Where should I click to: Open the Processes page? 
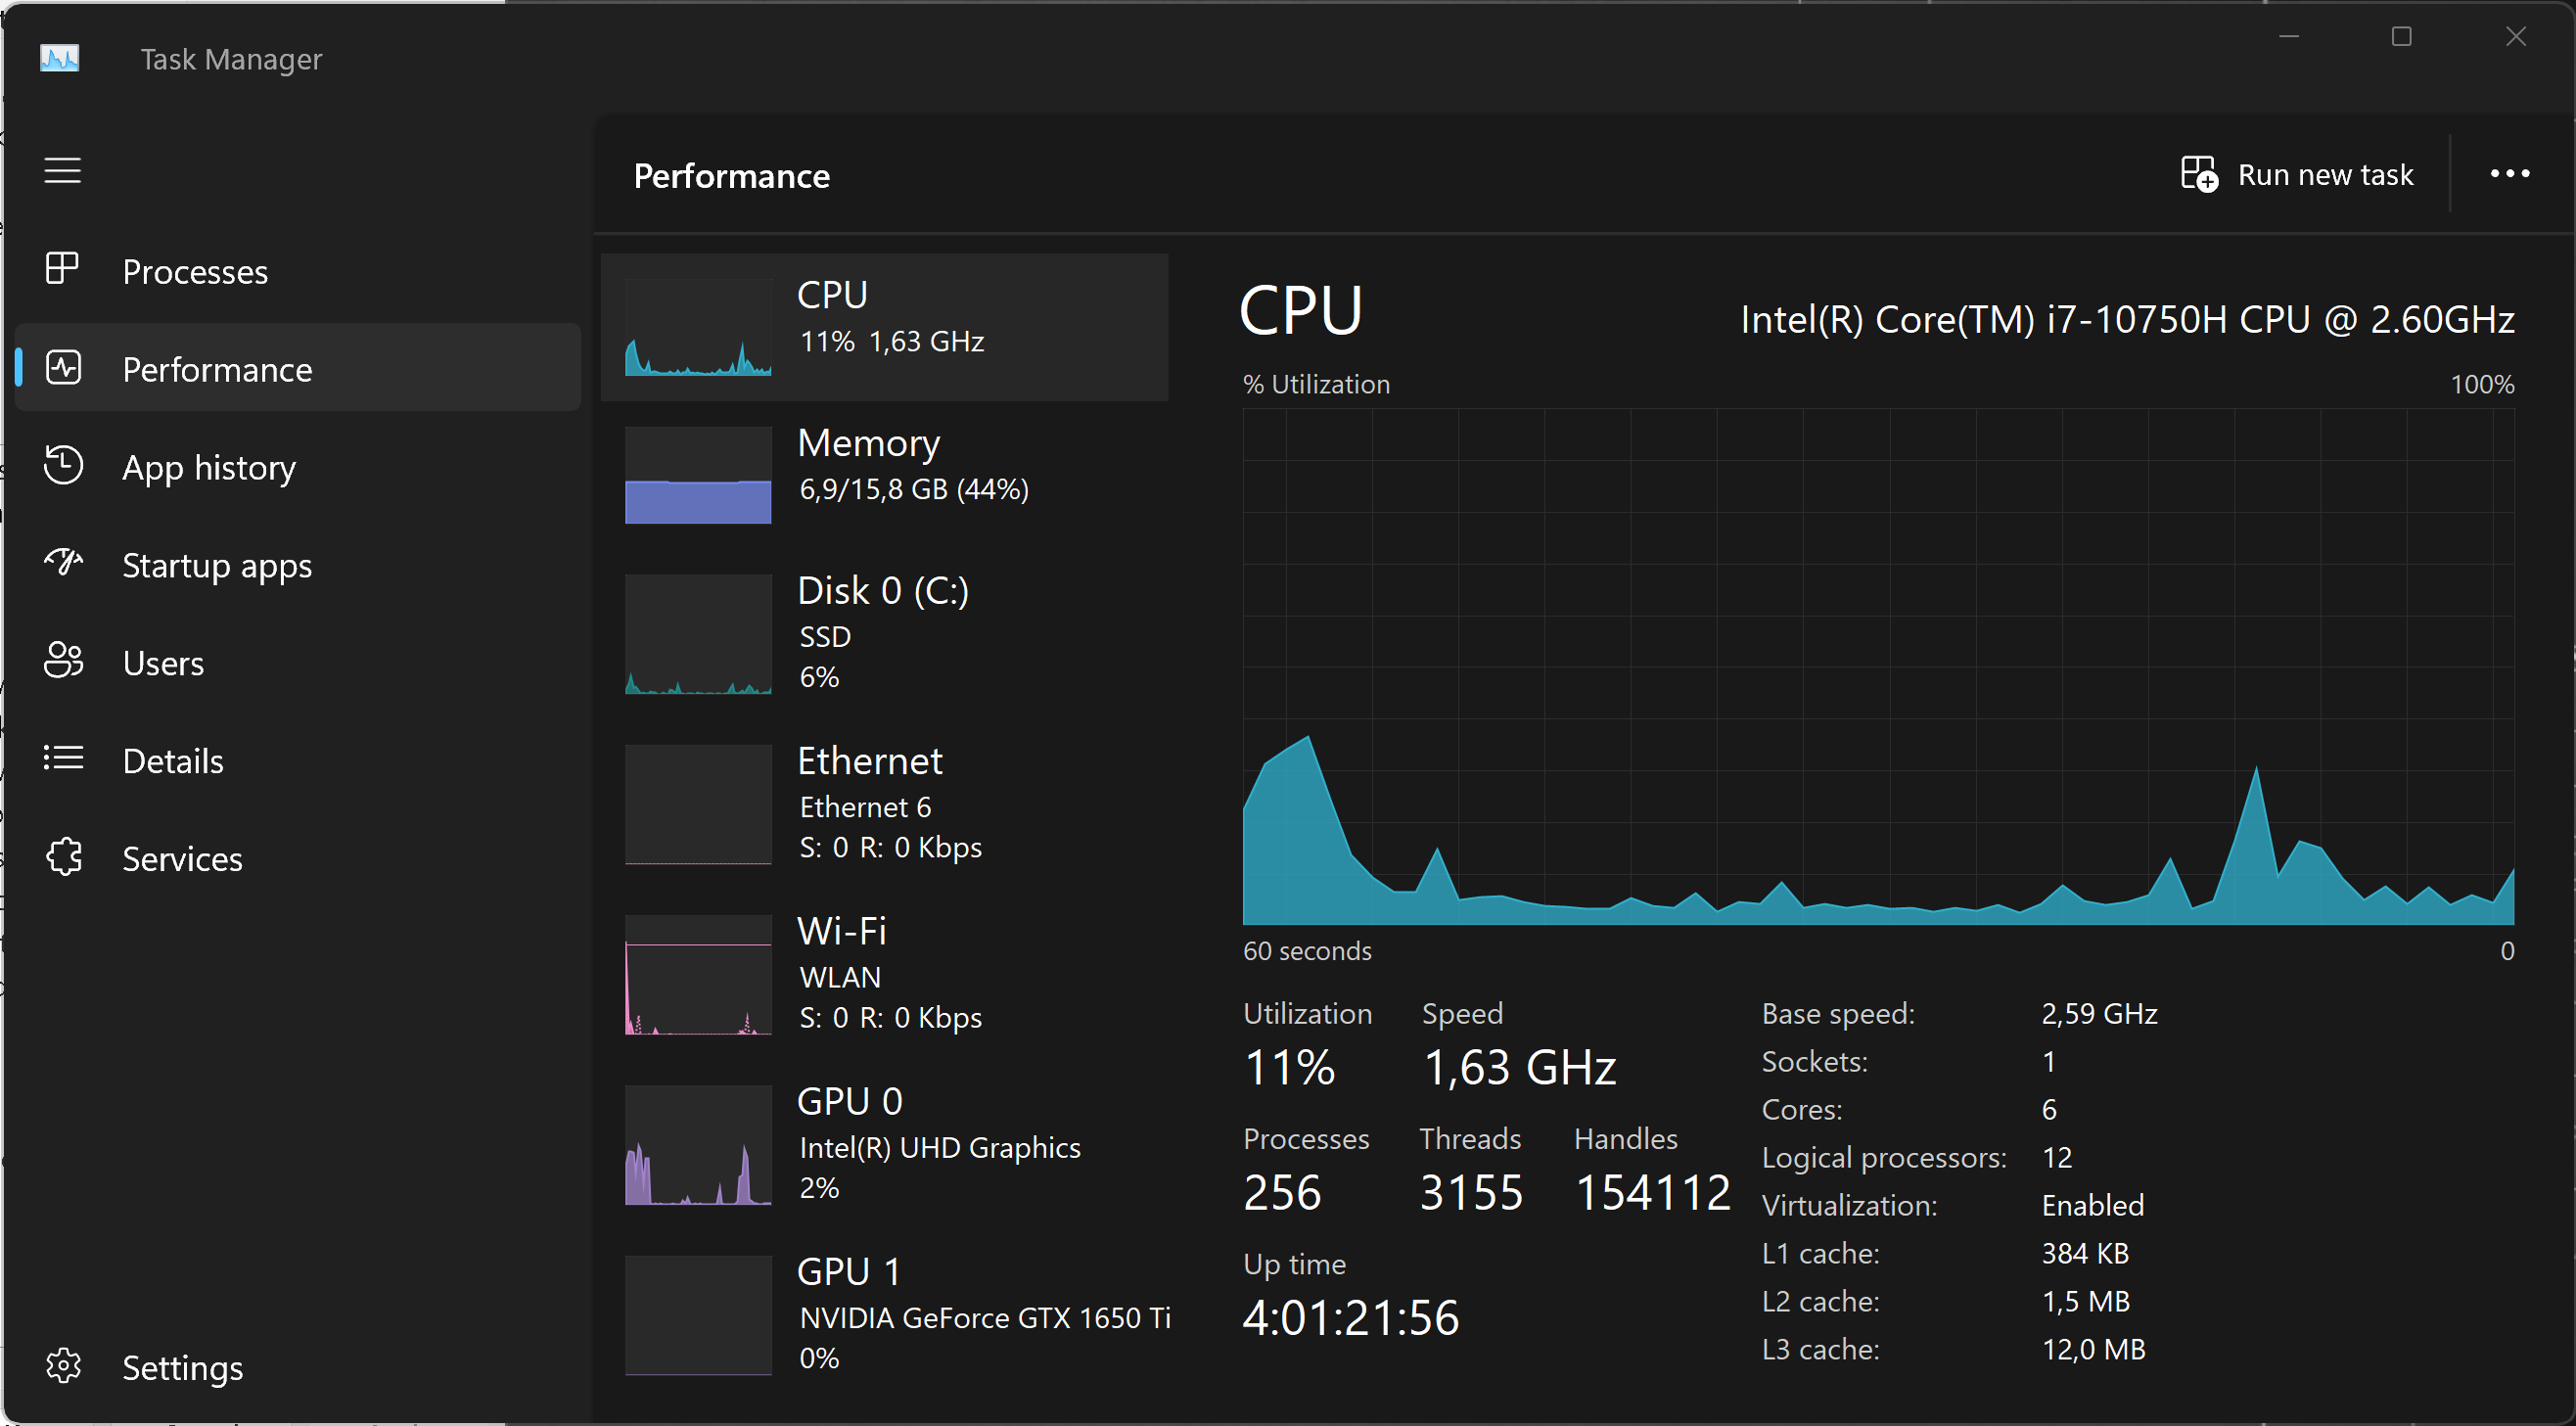coord(195,271)
